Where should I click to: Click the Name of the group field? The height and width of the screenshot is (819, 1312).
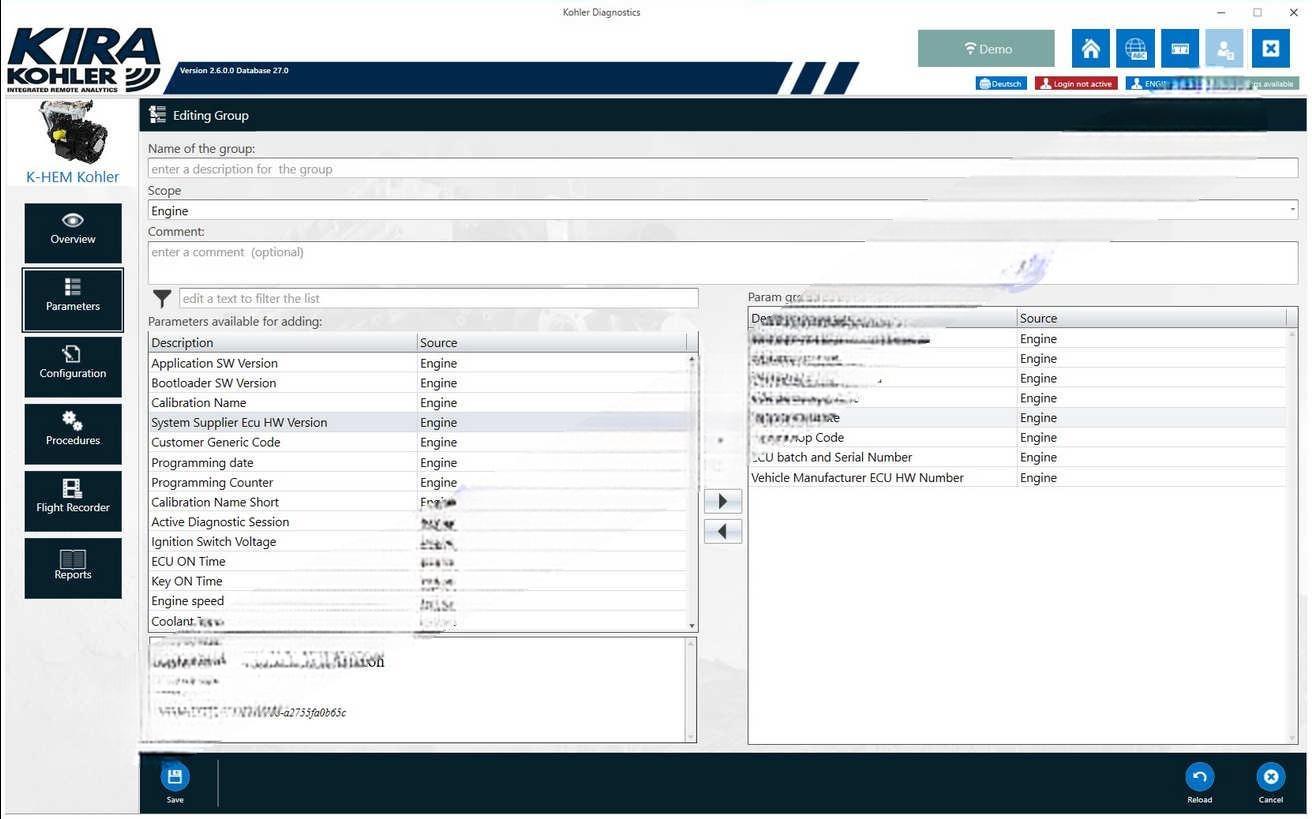[722, 169]
